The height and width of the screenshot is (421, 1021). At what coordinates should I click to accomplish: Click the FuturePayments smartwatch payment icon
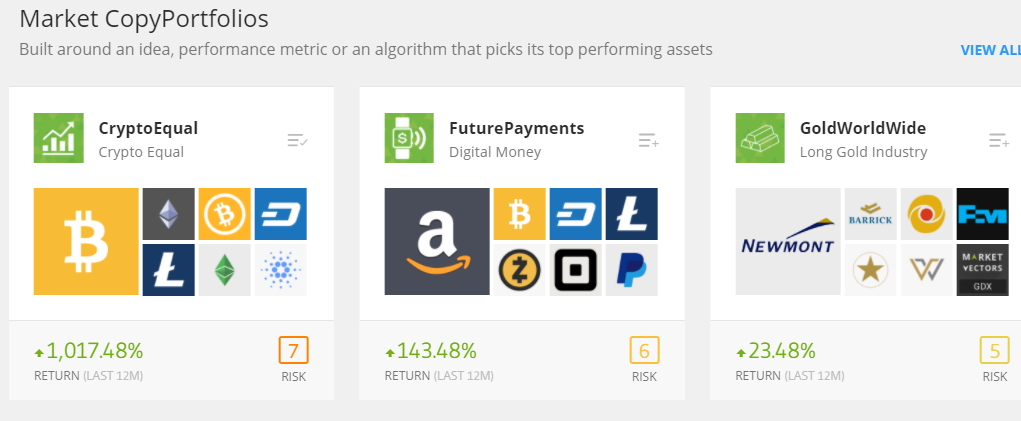(x=409, y=138)
